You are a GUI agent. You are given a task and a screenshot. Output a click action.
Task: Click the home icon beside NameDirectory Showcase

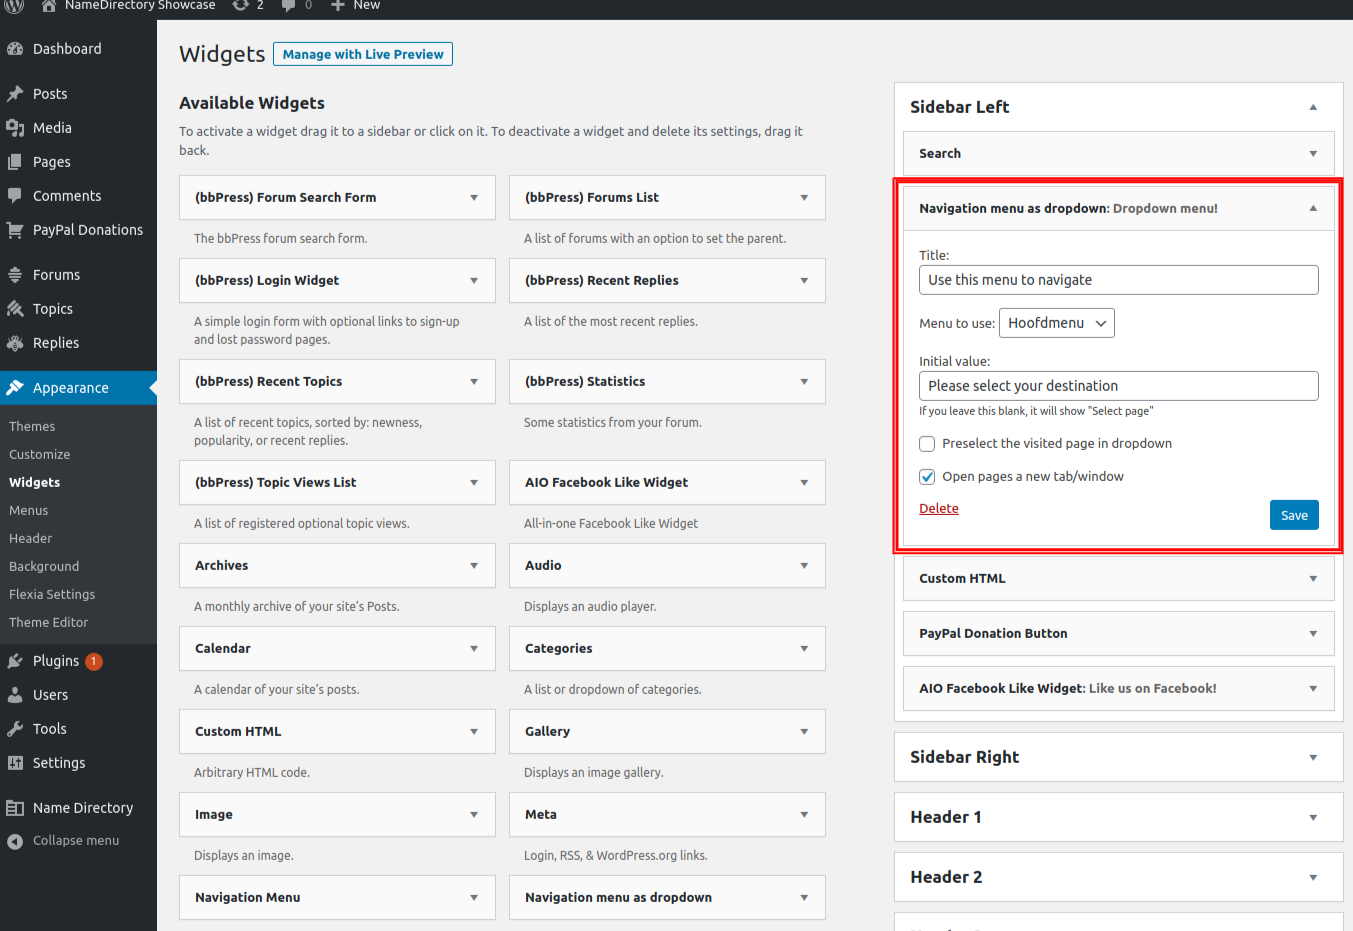48,6
